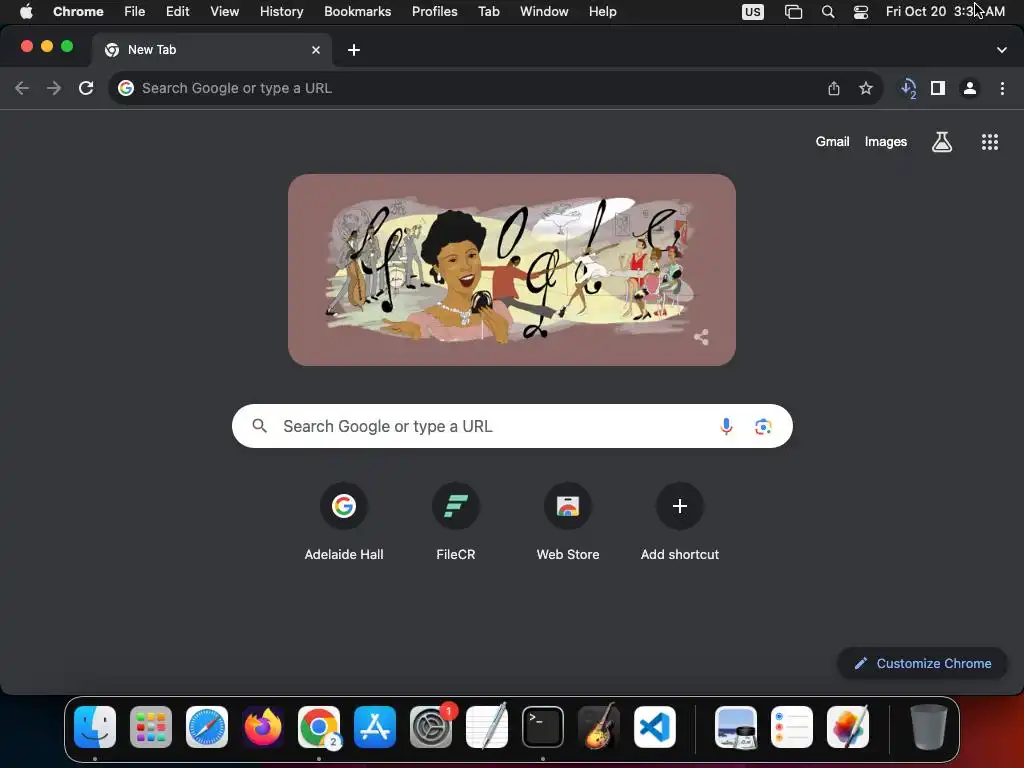Open the US input source menu
This screenshot has width=1024, height=768.
point(752,12)
